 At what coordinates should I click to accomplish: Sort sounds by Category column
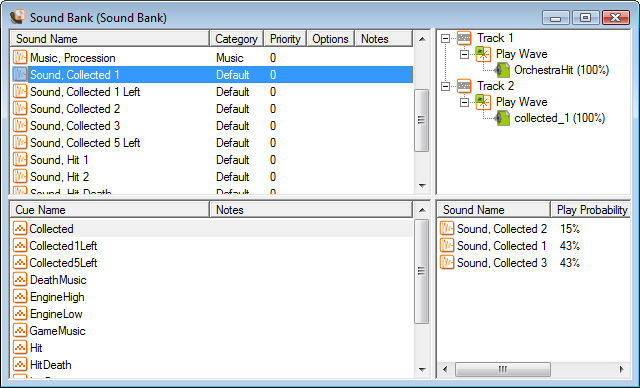(236, 38)
